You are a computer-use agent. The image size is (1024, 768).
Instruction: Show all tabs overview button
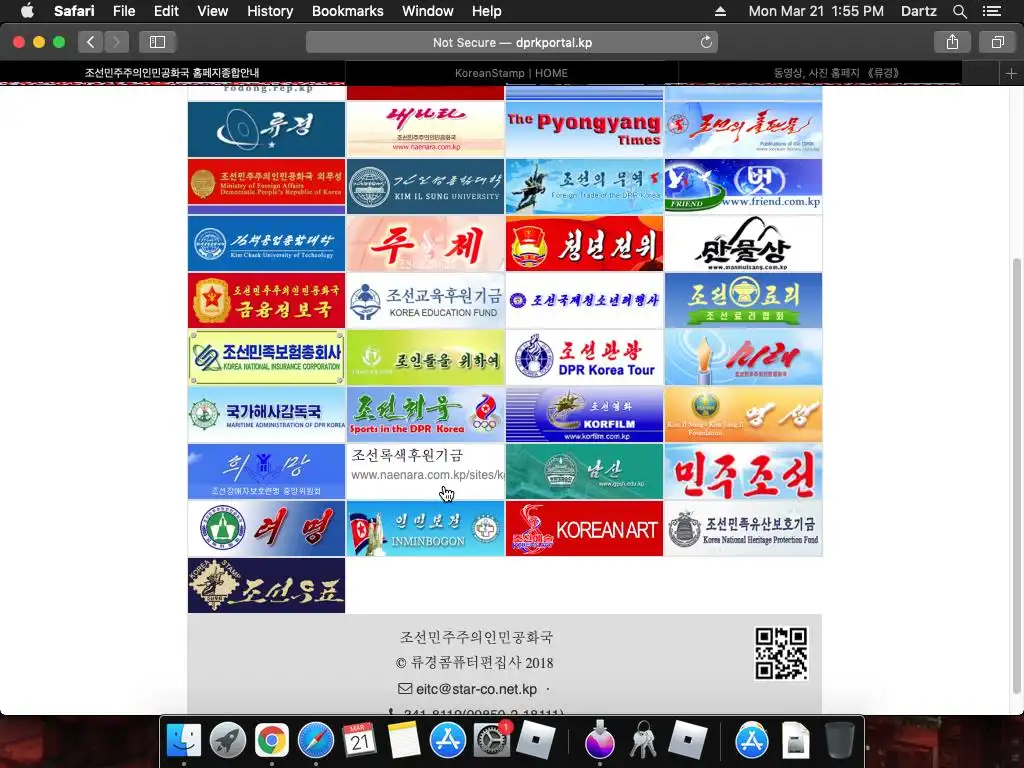coord(997,42)
